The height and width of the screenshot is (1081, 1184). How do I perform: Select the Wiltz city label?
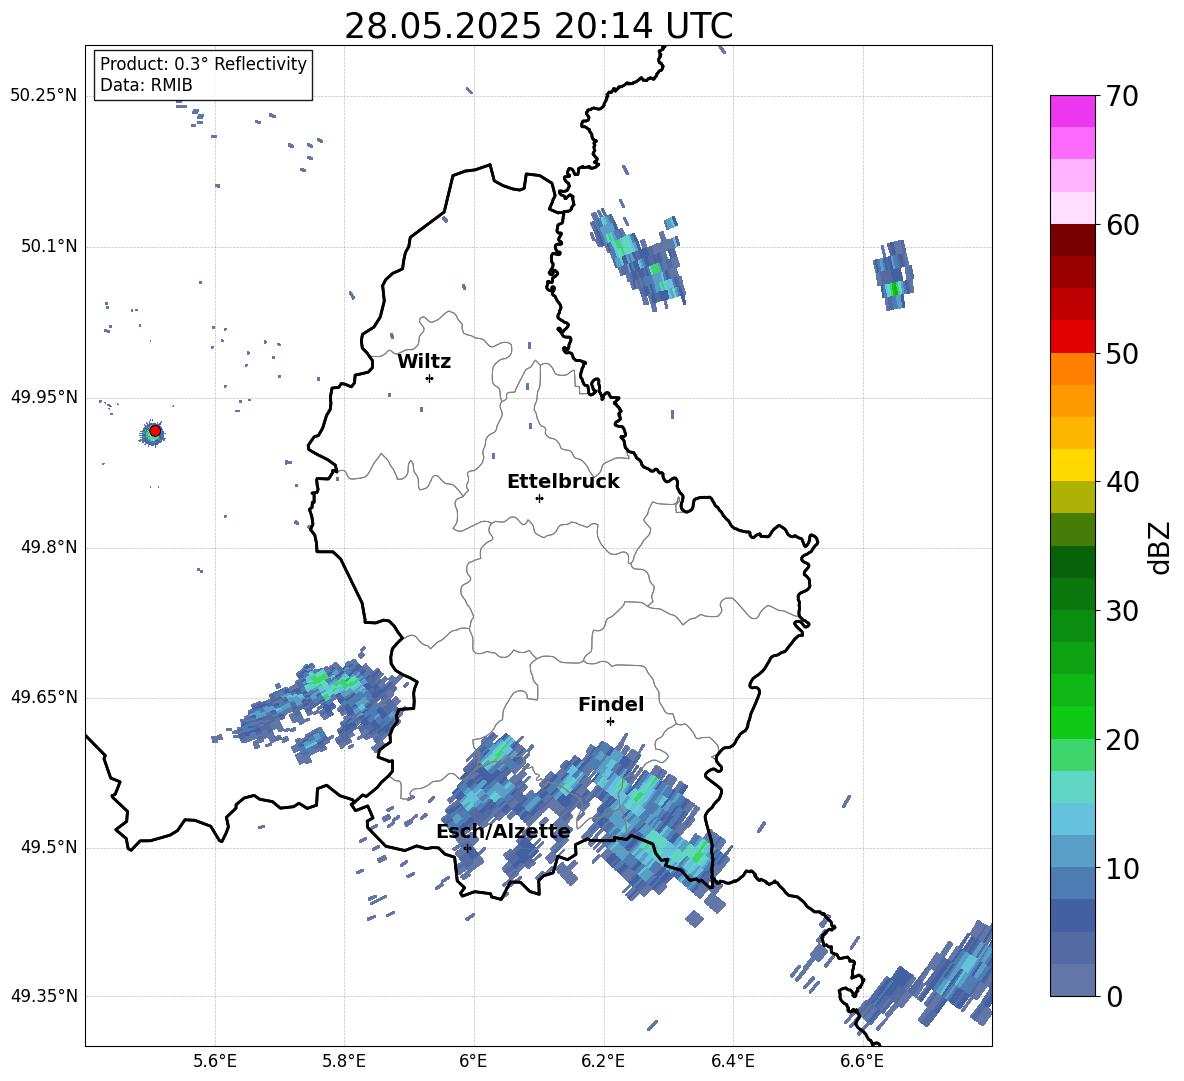(x=424, y=362)
